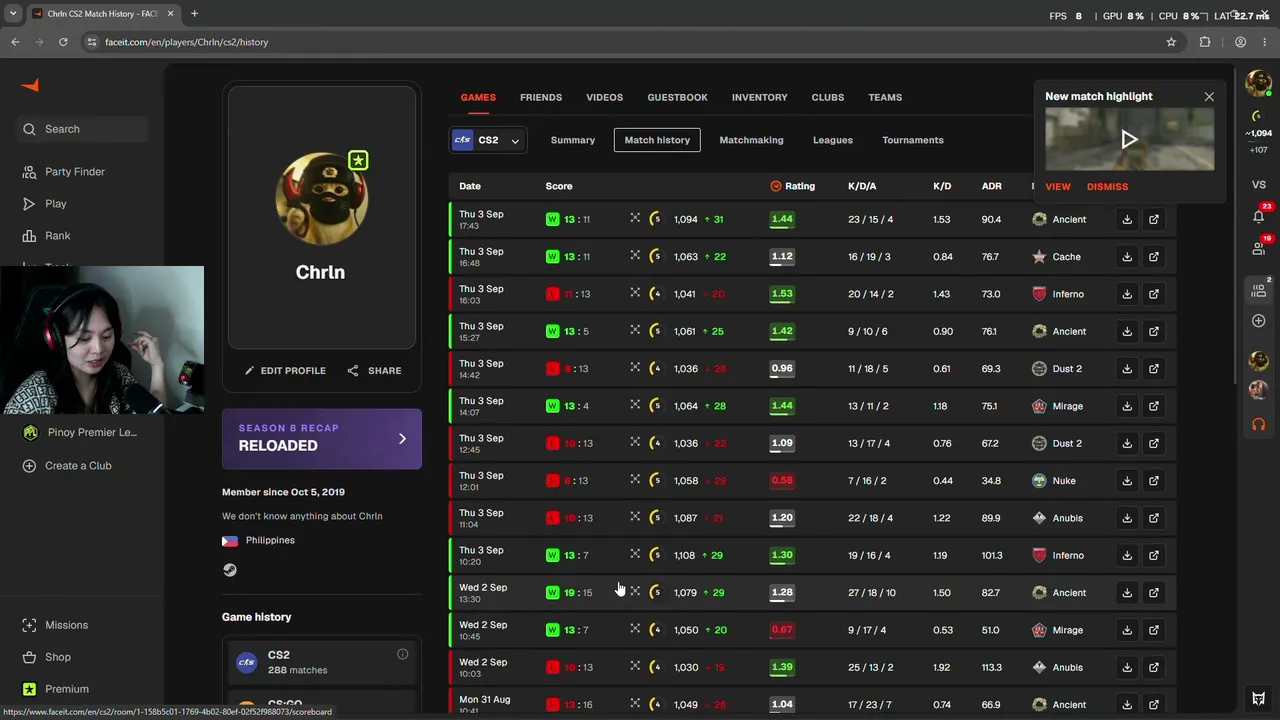Click the info icon on CS2 game card
Viewport: 1280px width, 720px height.
(402, 654)
